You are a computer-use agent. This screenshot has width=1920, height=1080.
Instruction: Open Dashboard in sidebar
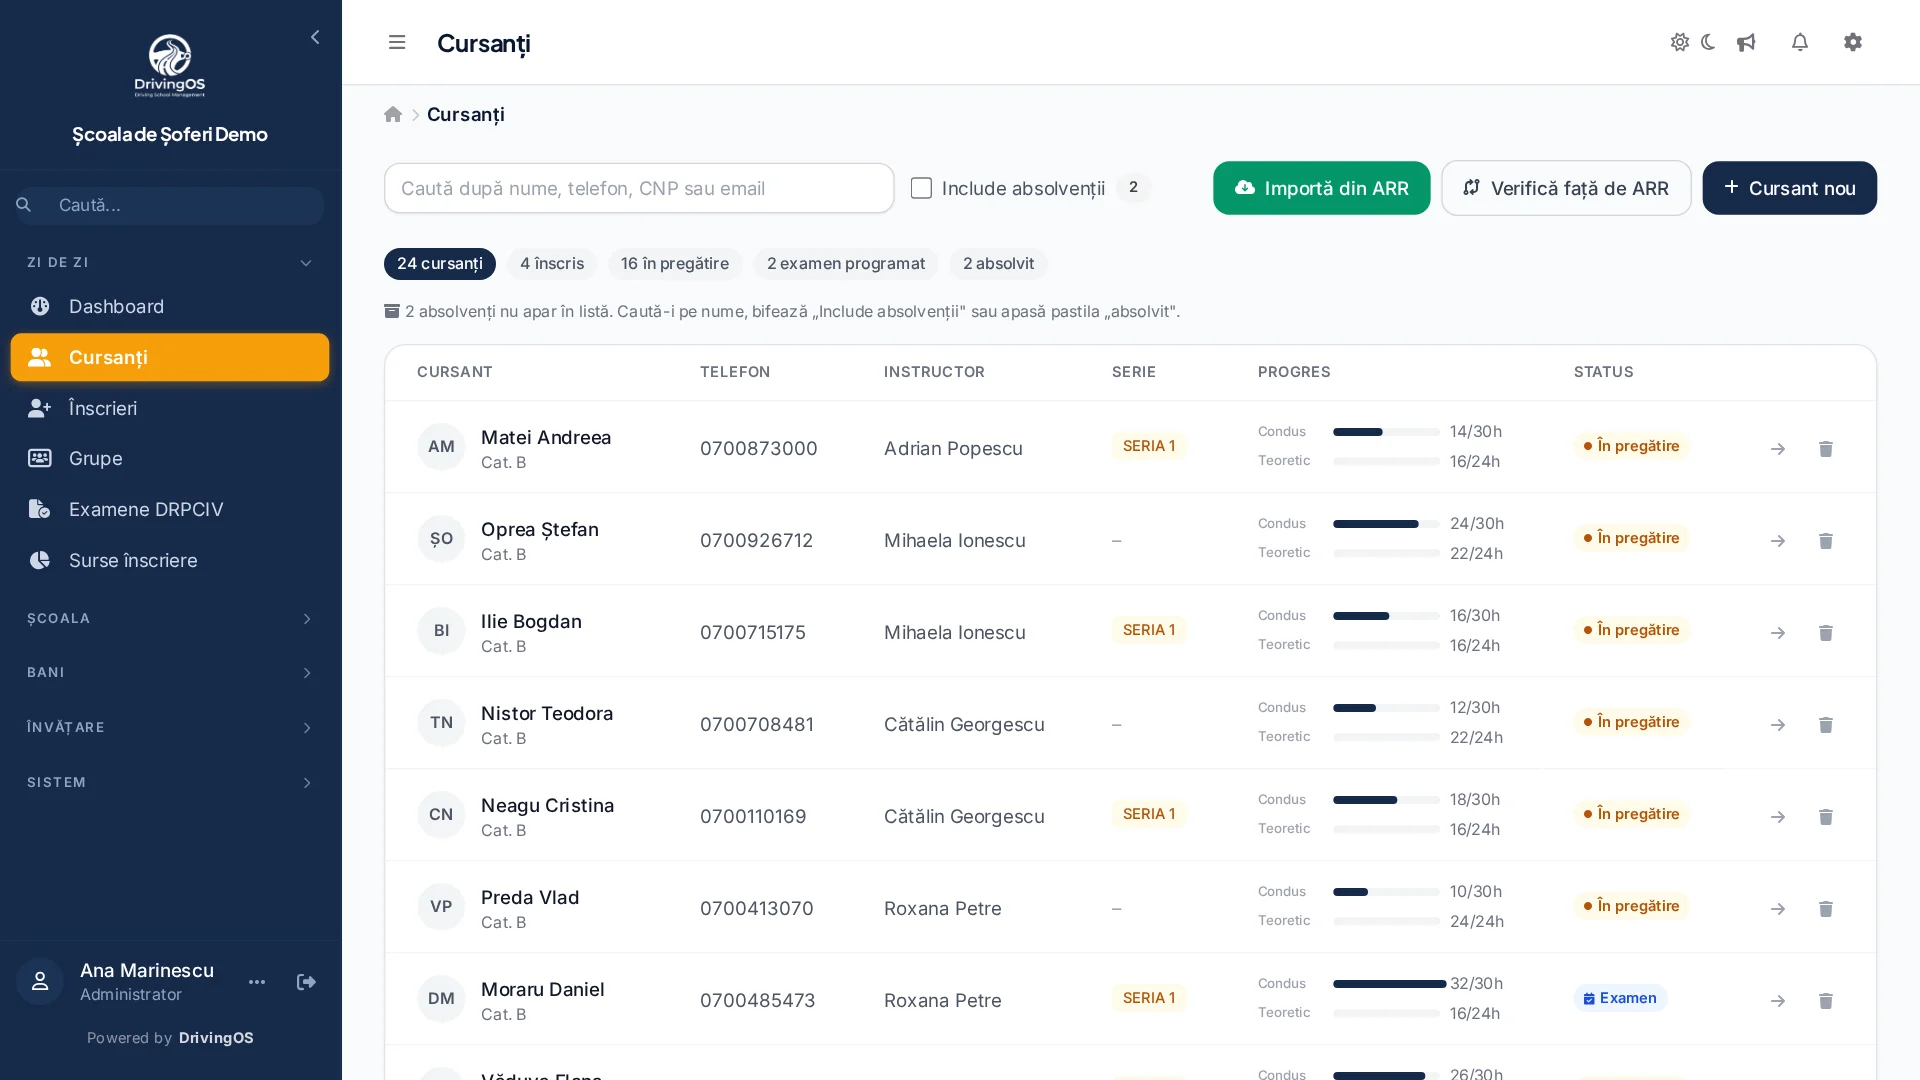pyautogui.click(x=170, y=306)
